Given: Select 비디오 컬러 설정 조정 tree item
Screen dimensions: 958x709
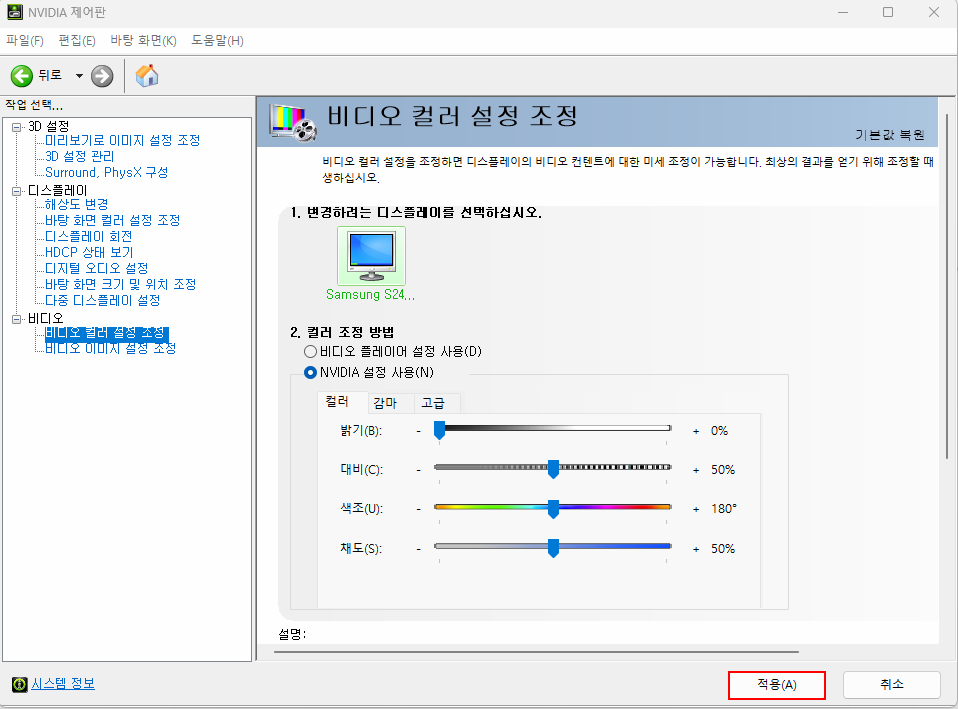Looking at the screenshot, I should pos(107,333).
